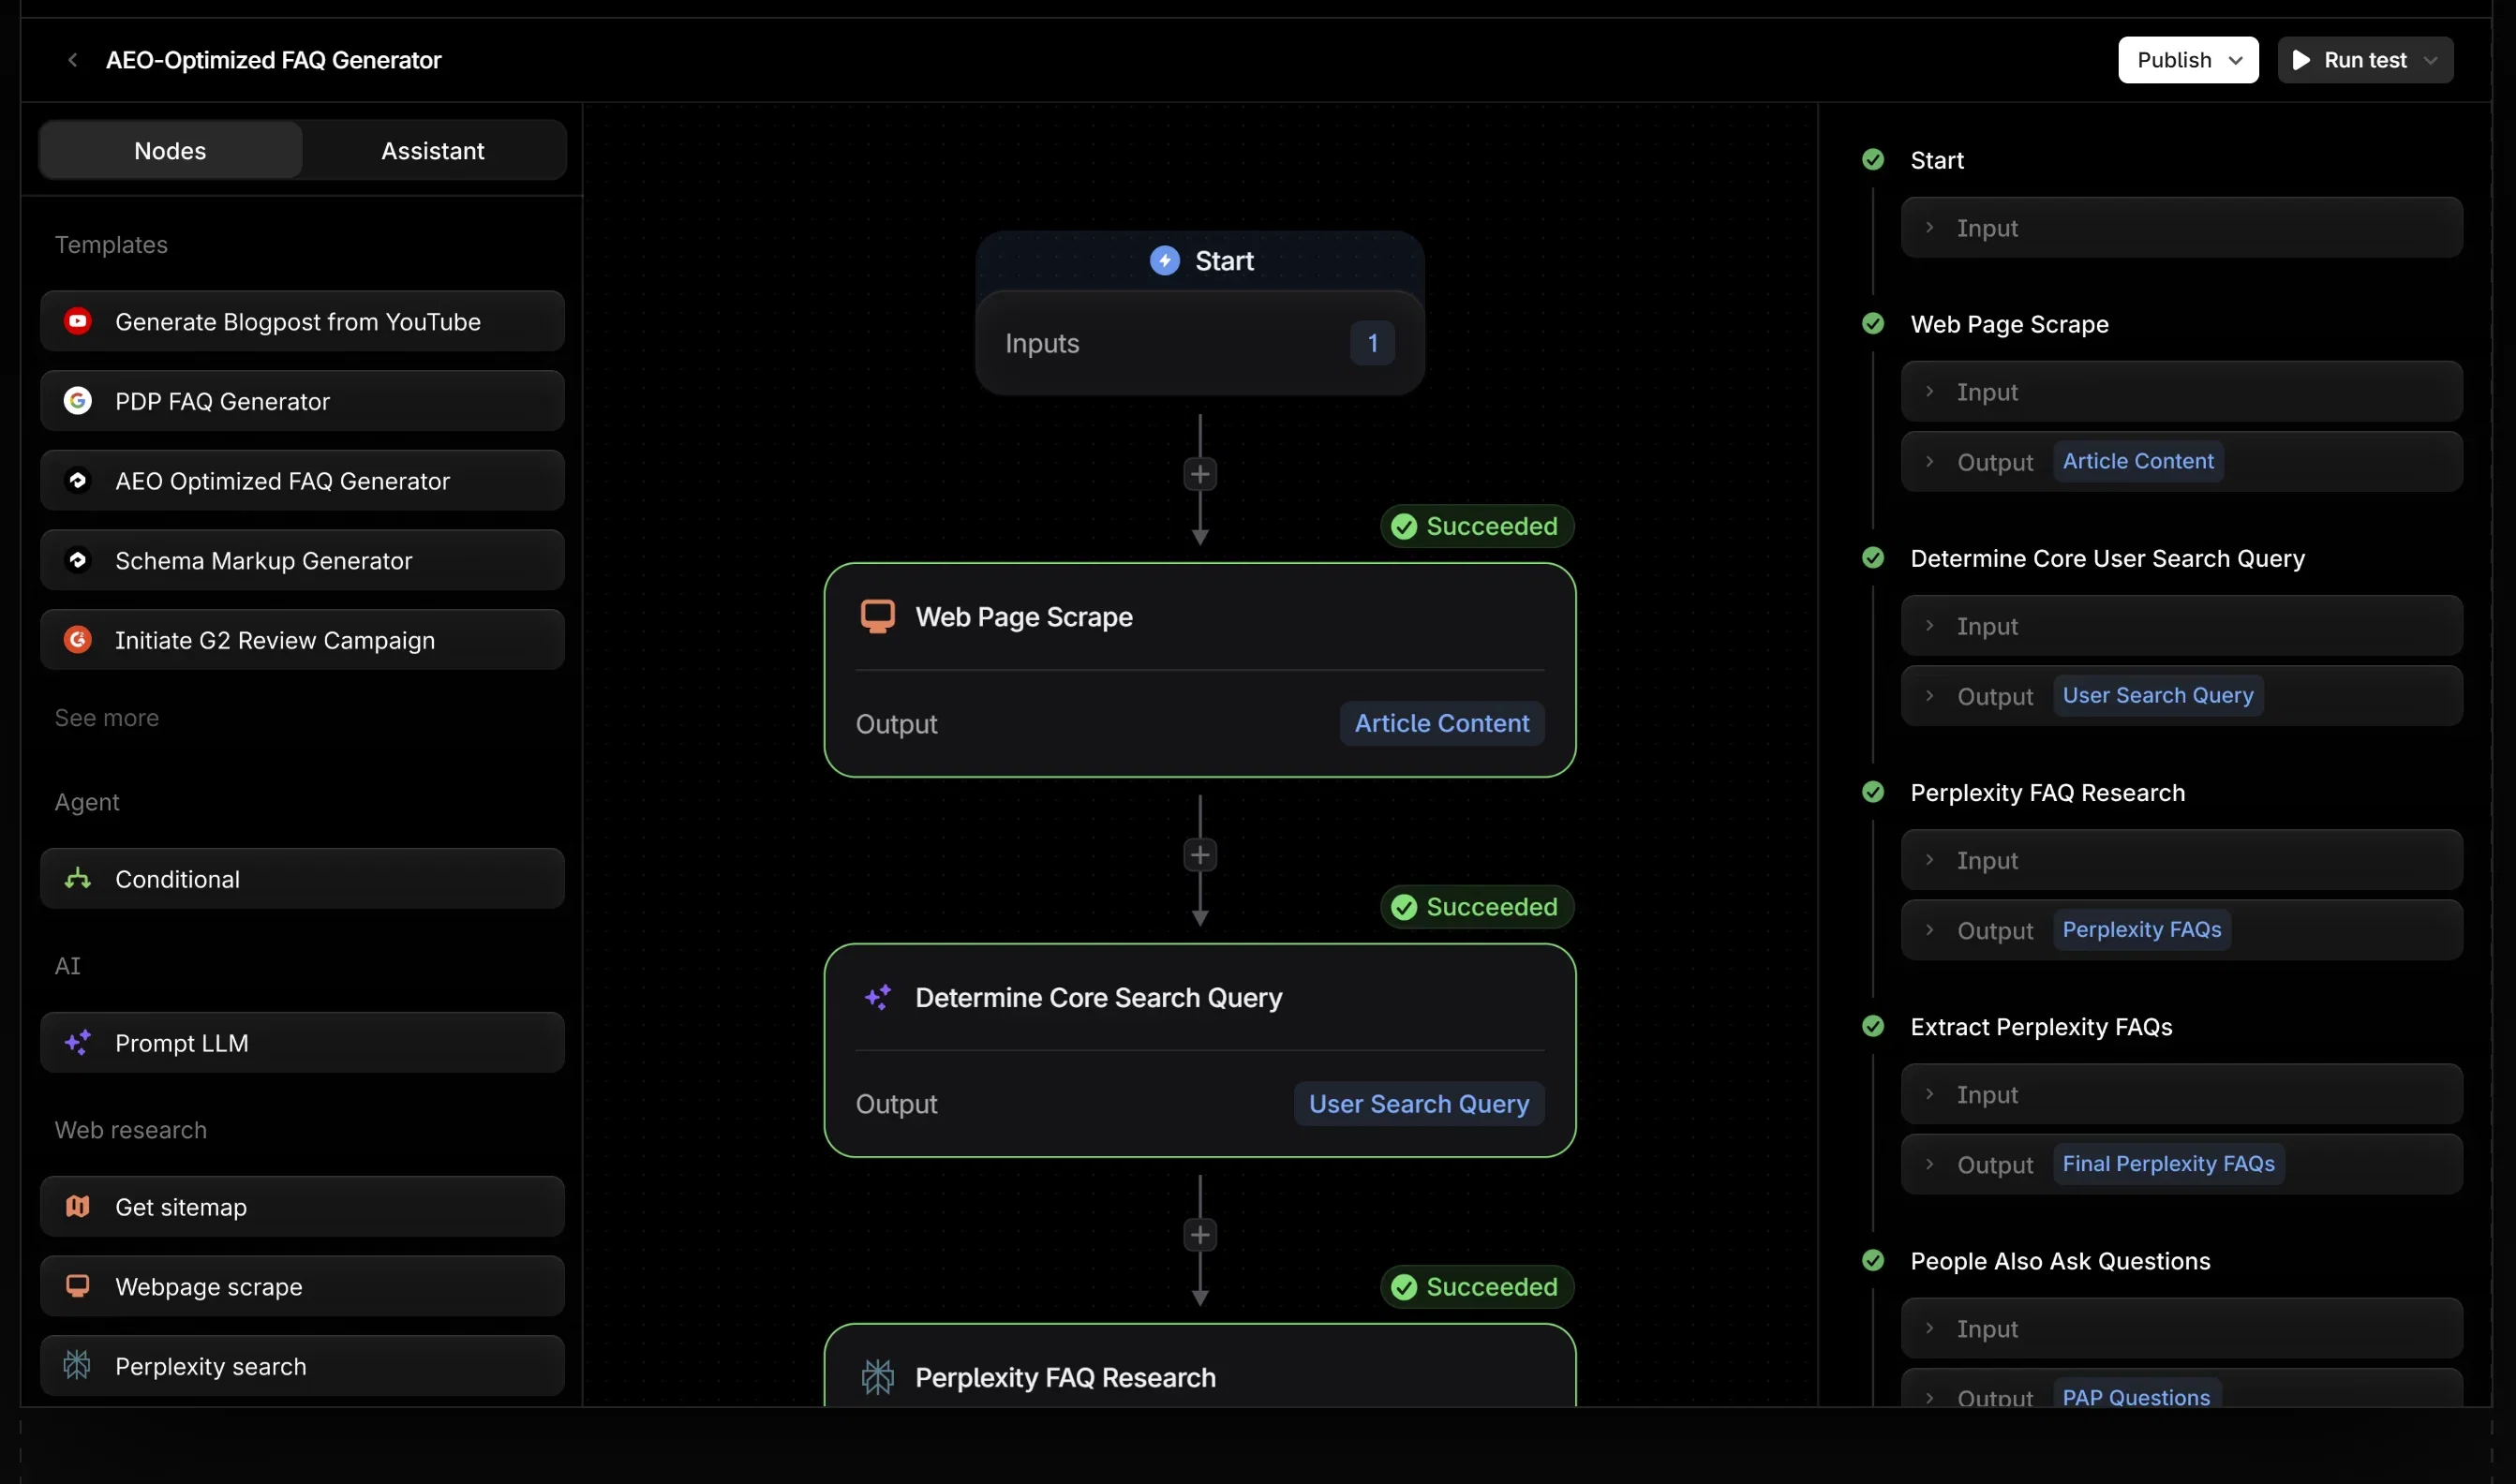Add a node below Web Page Scrape

(1200, 855)
